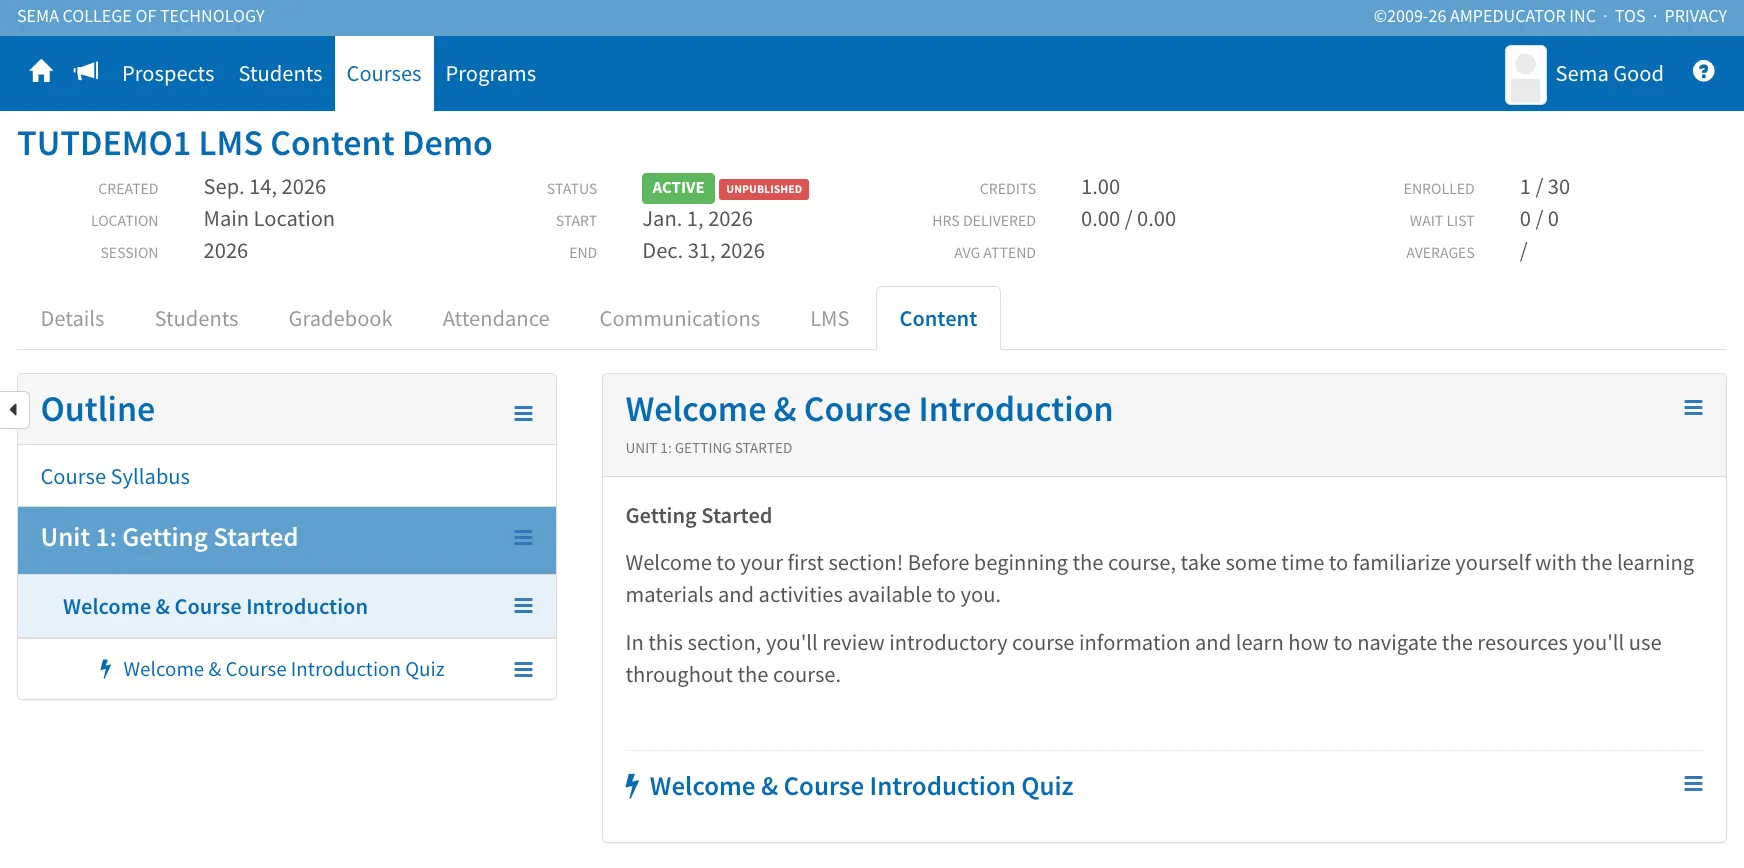Click the TUTDEMO1 LMS Content Demo title

click(255, 144)
